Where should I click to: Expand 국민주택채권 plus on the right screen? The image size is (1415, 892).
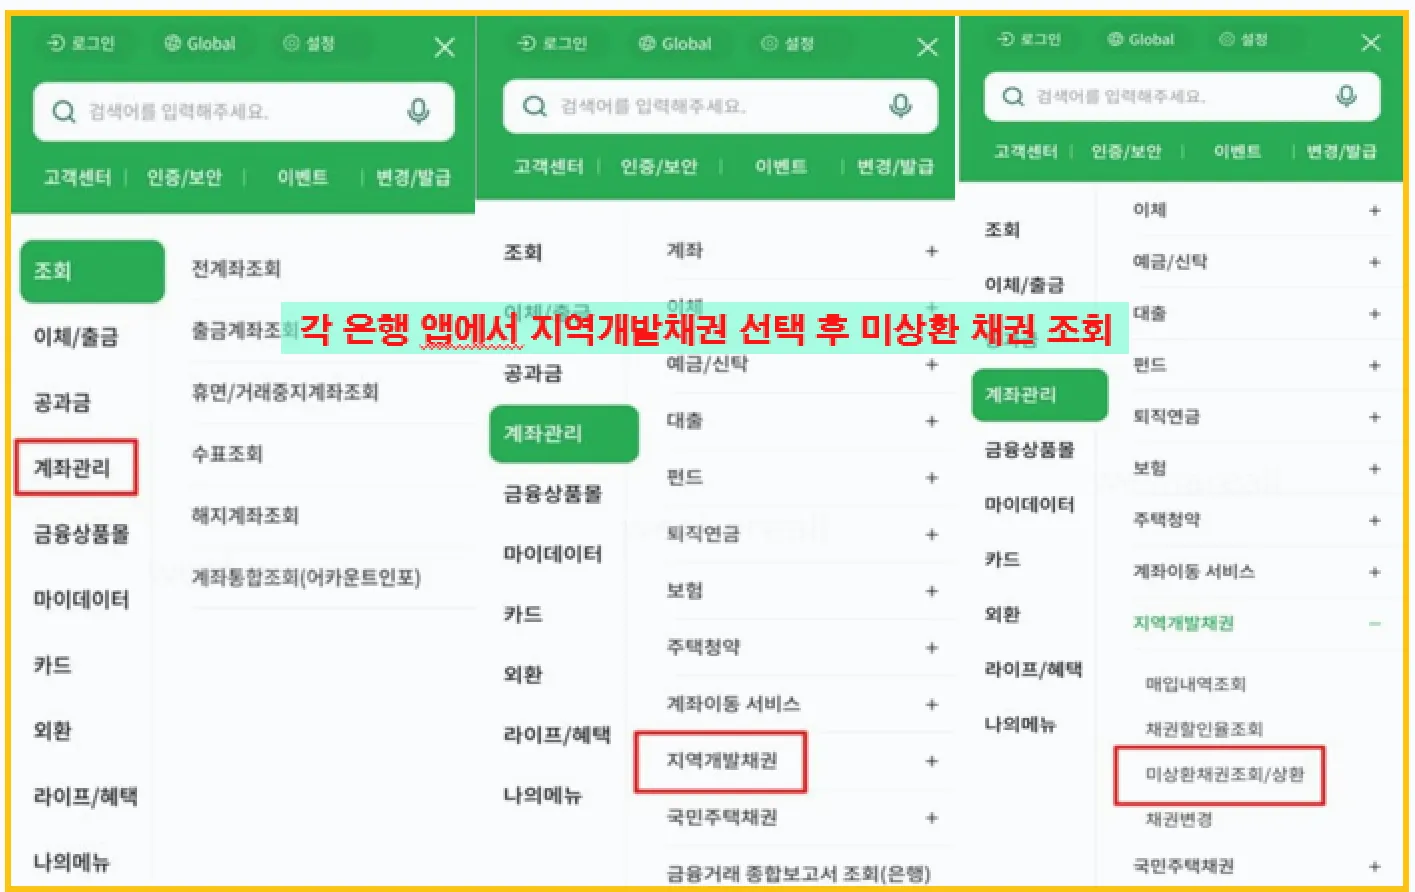[x=1375, y=867]
